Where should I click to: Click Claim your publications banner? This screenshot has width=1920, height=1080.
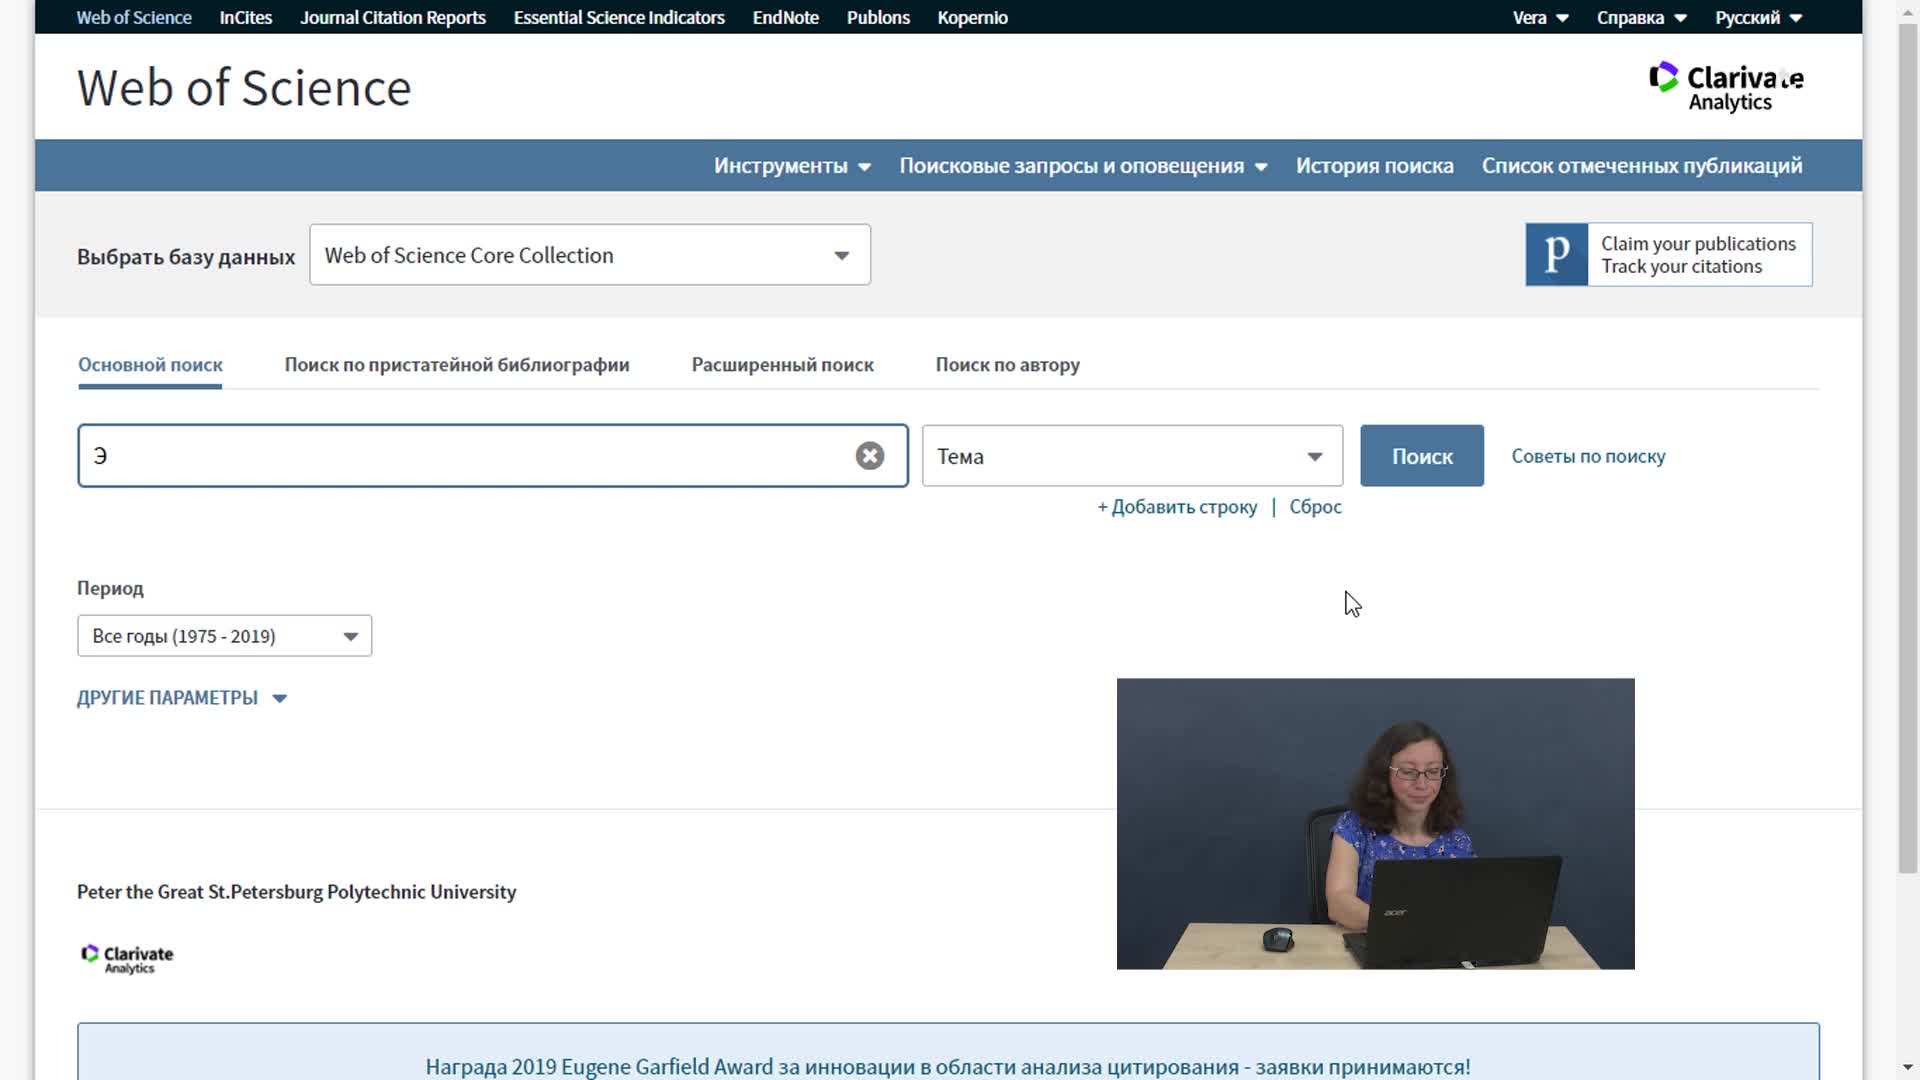(x=1668, y=255)
